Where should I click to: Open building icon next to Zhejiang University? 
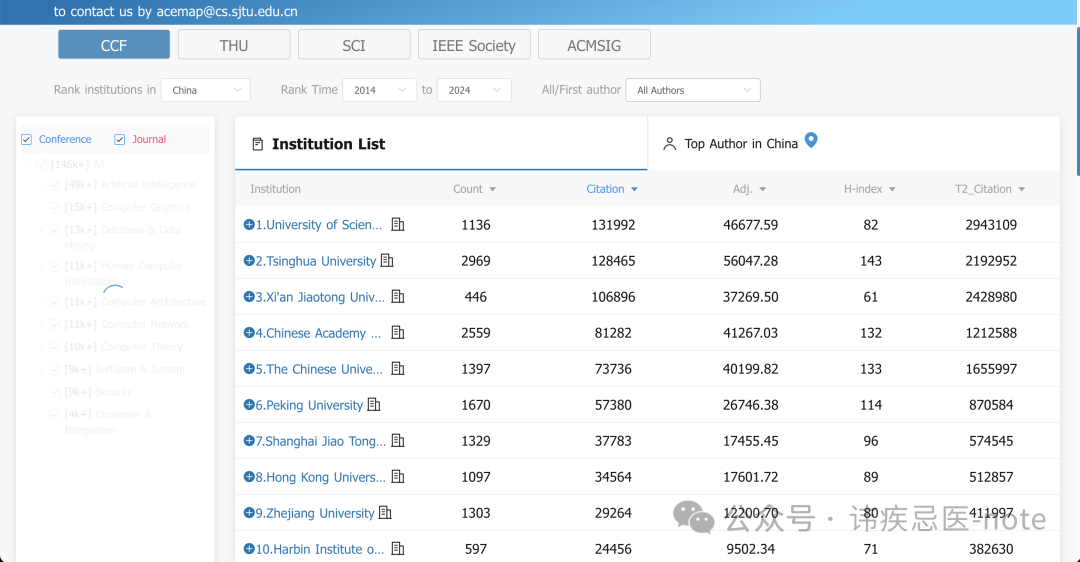point(385,512)
